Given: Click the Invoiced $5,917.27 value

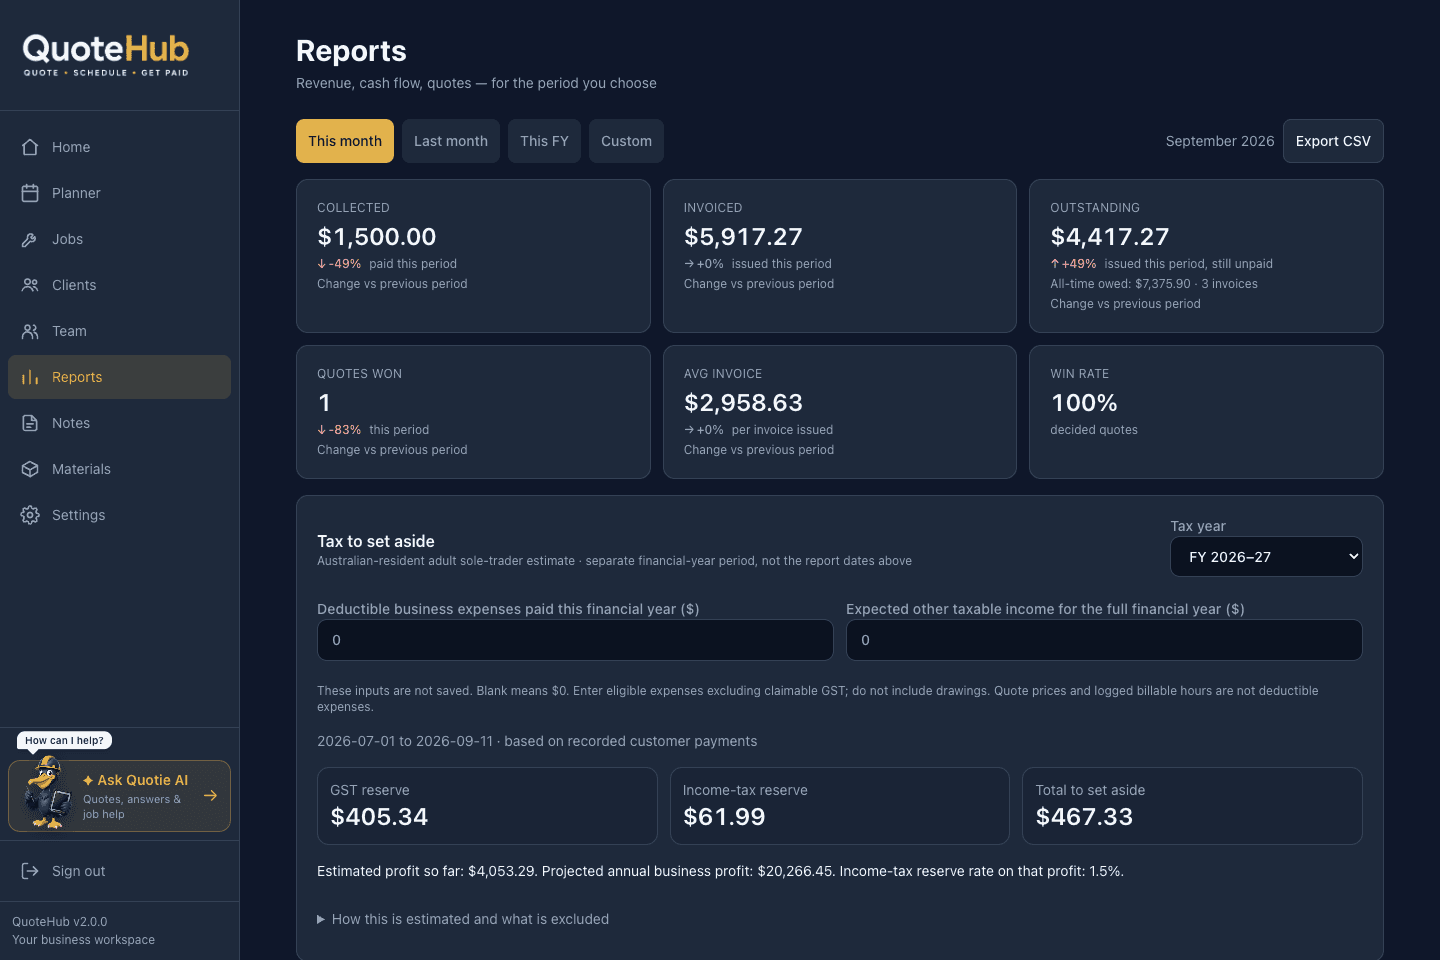Looking at the screenshot, I should 743,237.
